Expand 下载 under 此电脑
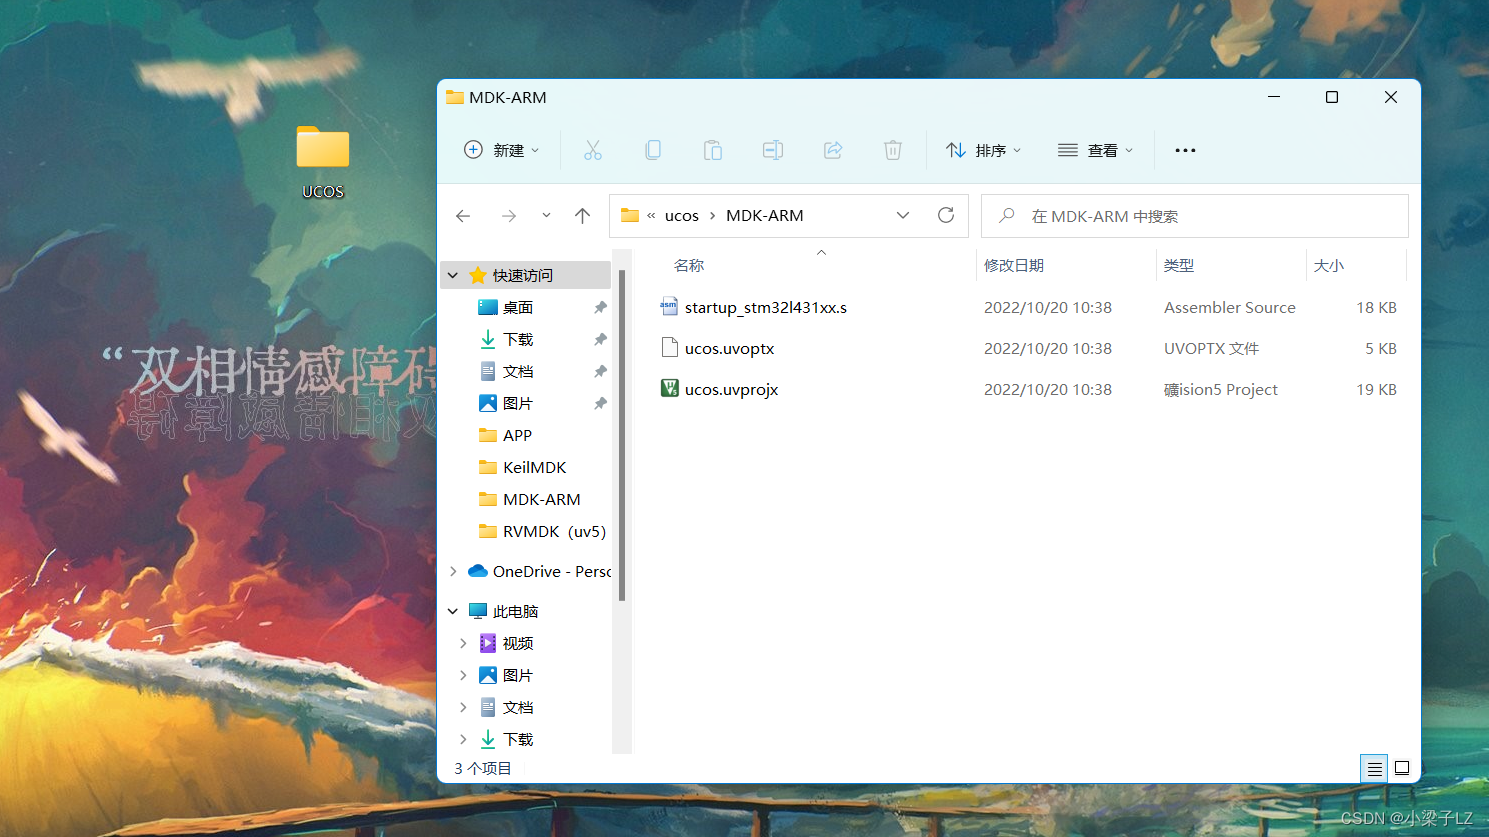1489x837 pixels. [x=463, y=739]
